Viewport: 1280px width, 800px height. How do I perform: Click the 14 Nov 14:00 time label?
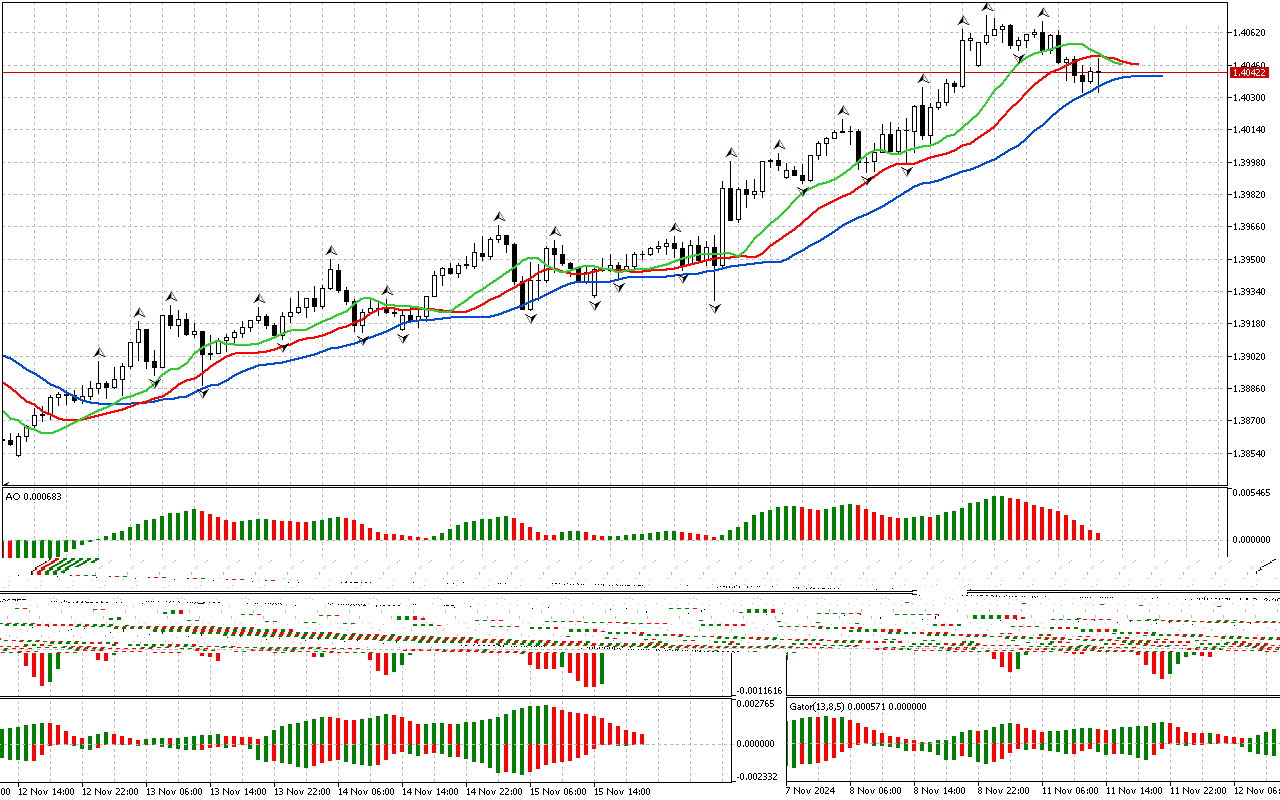point(430,791)
